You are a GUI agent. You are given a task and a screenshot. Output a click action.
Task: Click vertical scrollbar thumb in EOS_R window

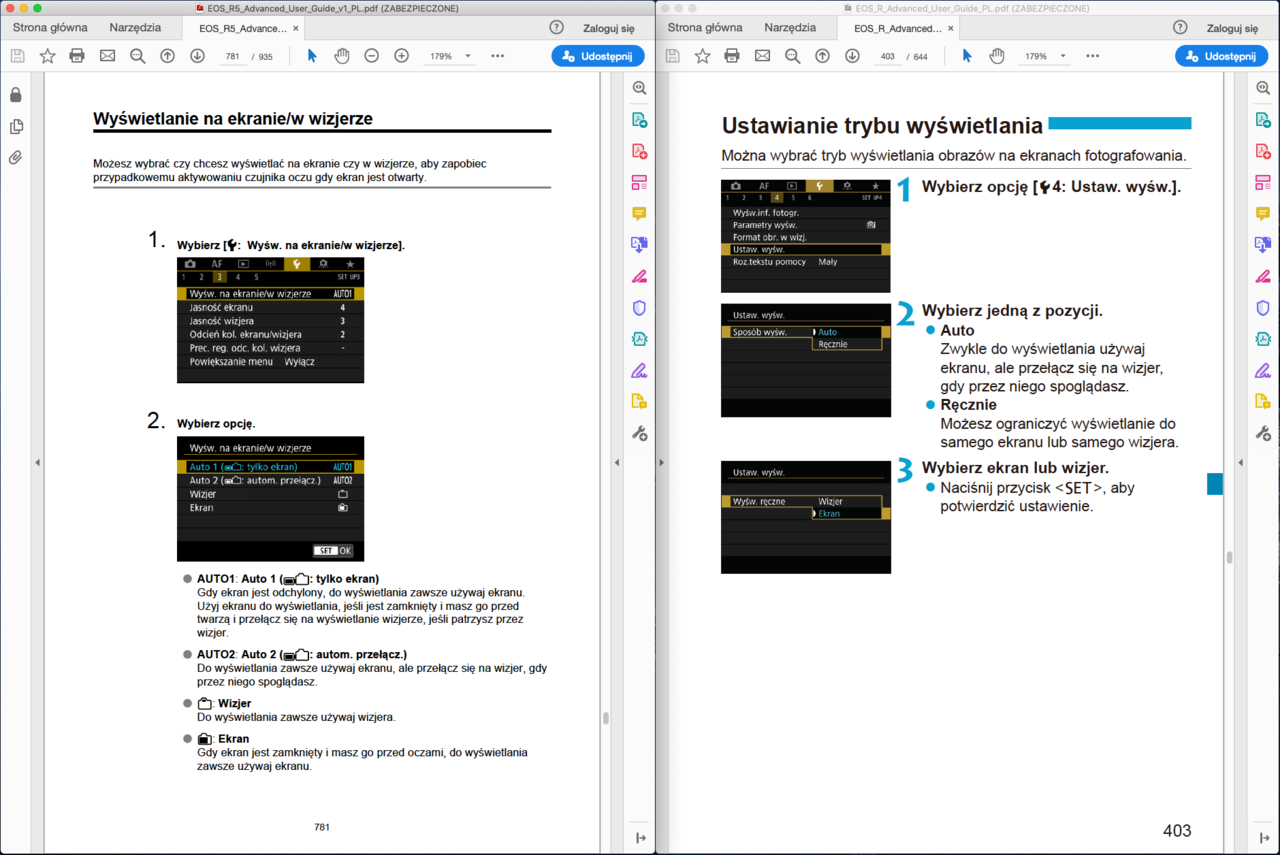1229,557
